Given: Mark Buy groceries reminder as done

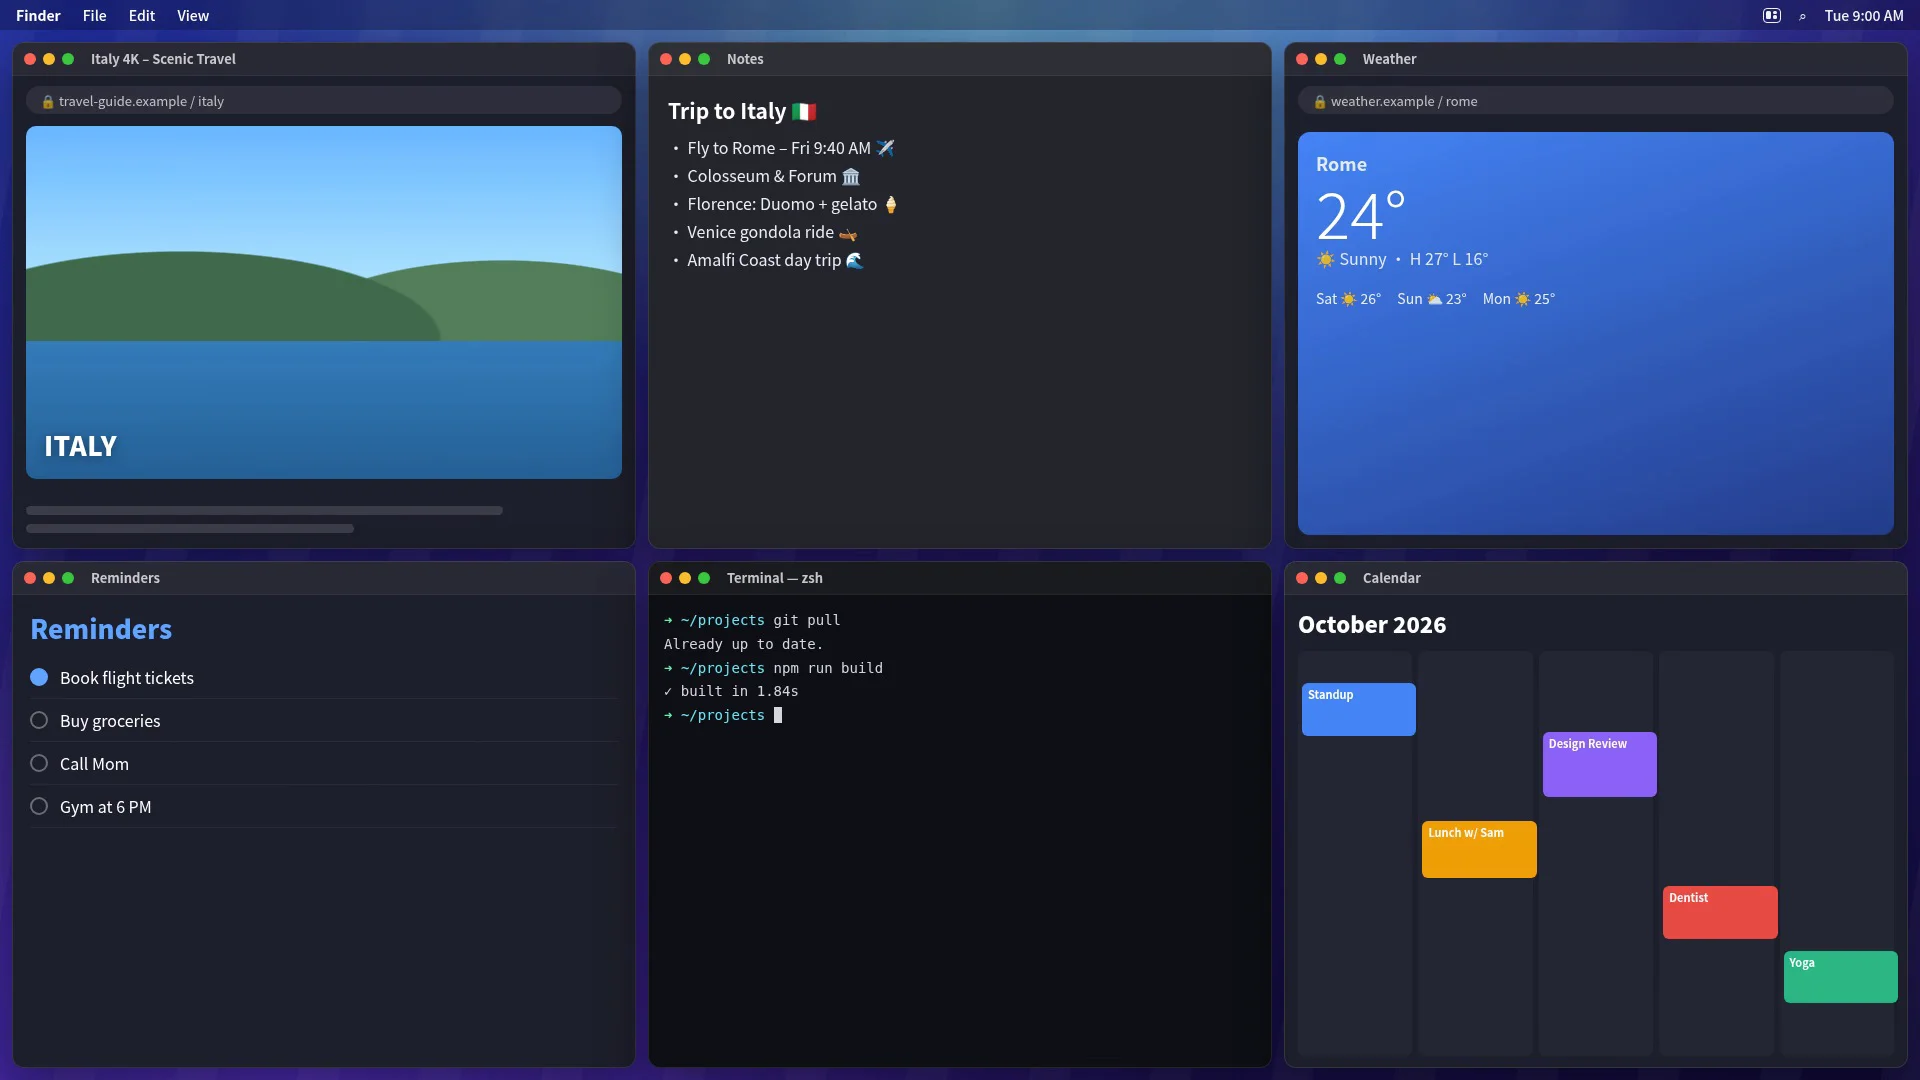Looking at the screenshot, I should [x=39, y=720].
